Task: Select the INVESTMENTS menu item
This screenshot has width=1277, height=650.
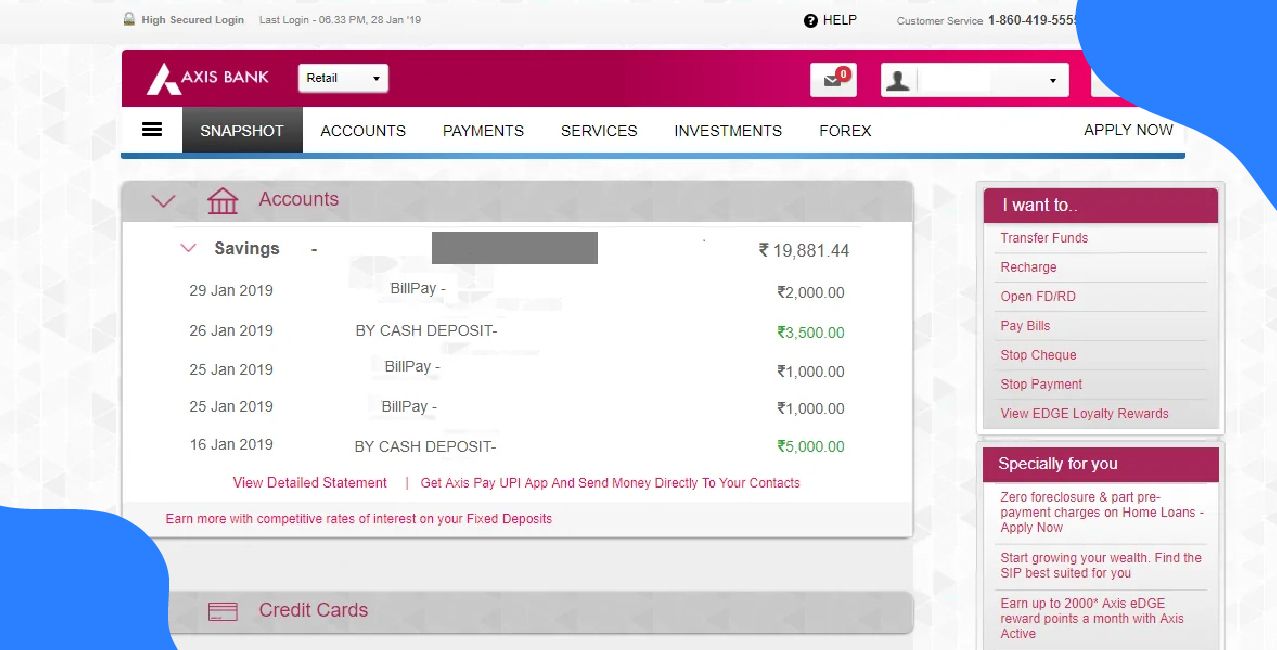Action: (727, 130)
